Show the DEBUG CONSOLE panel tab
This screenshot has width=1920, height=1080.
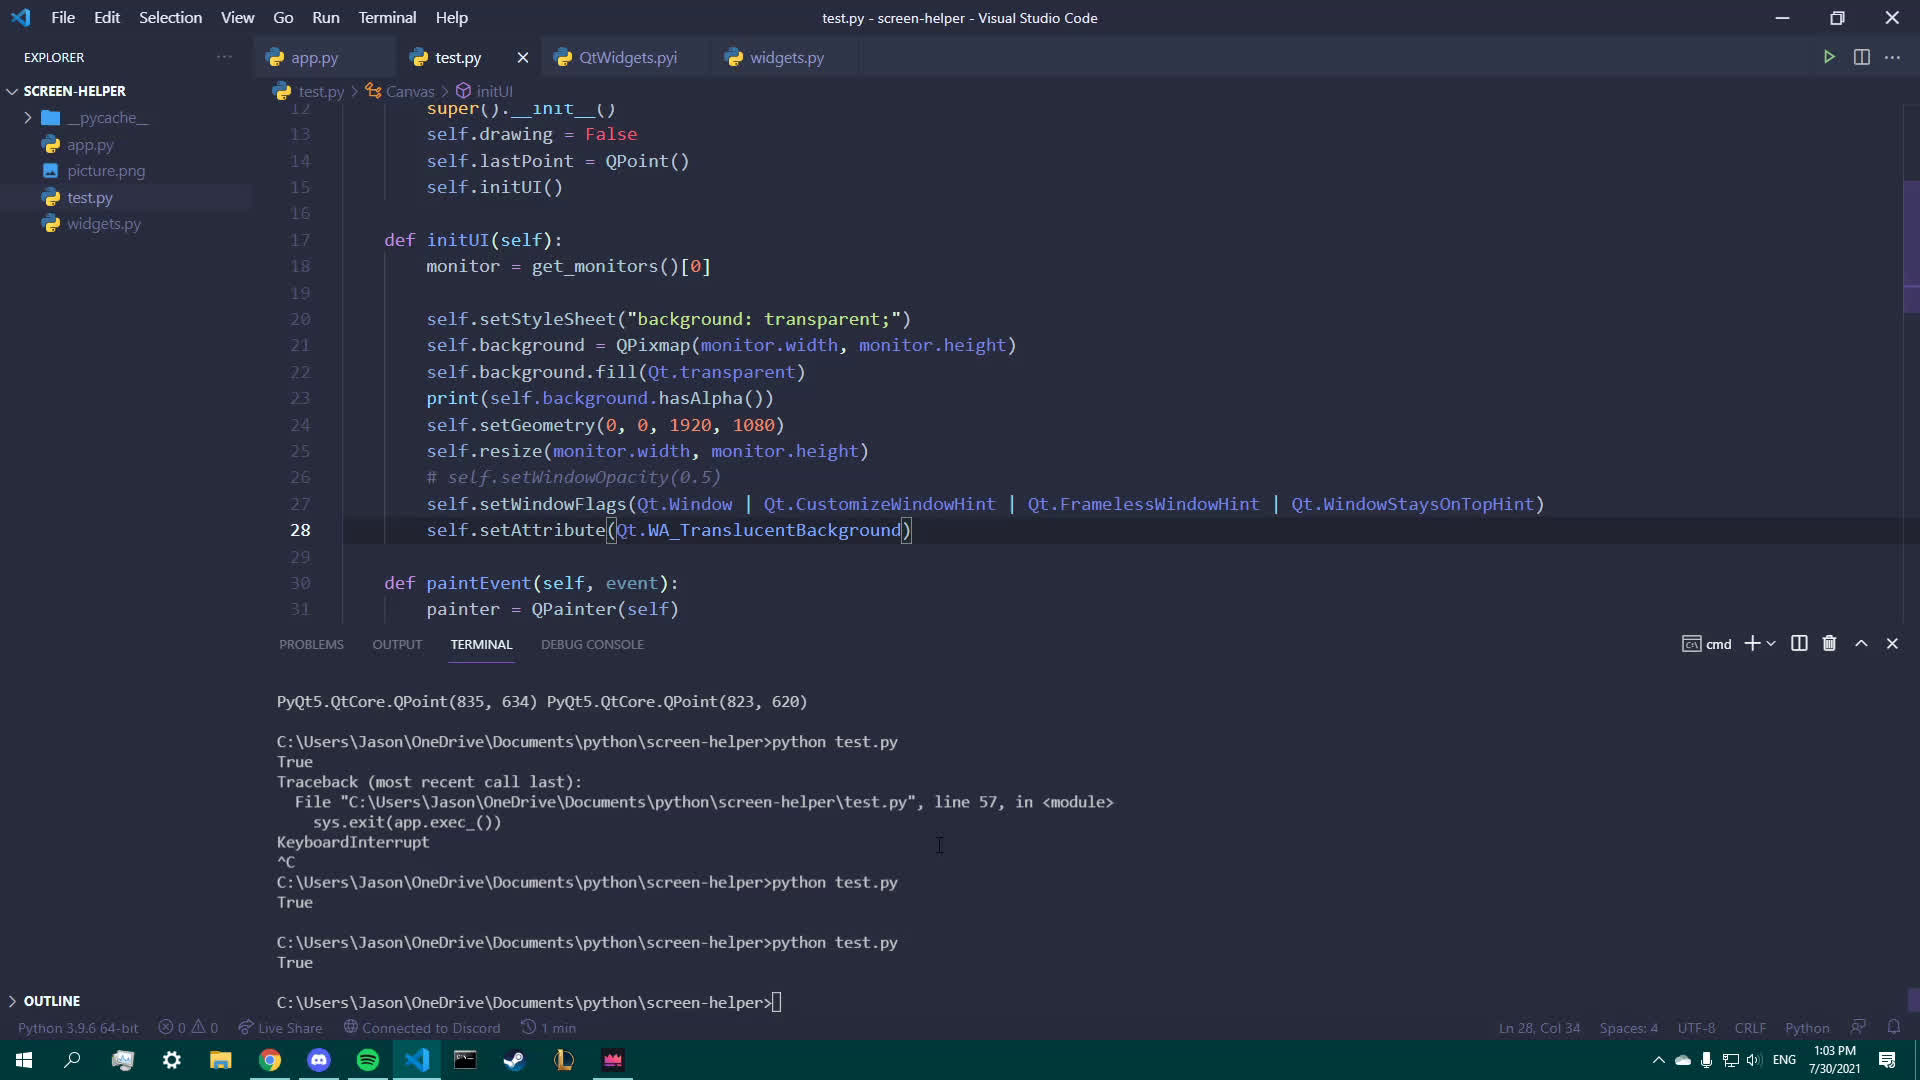[x=592, y=644]
